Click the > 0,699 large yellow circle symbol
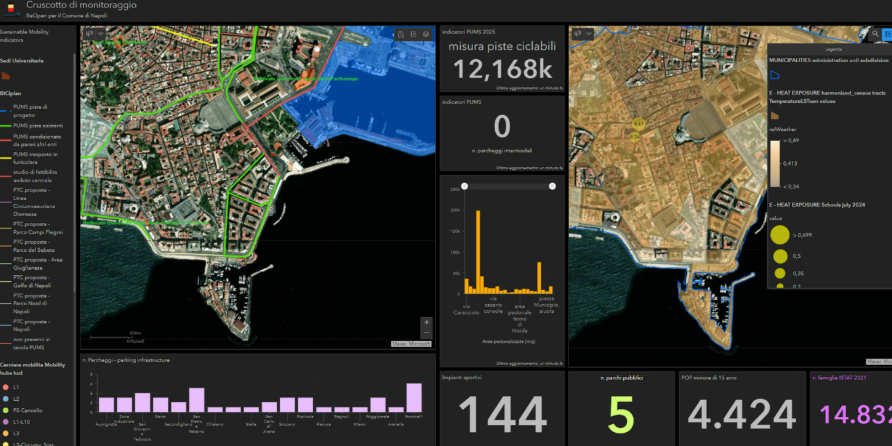This screenshot has height=446, width=892. 780,235
